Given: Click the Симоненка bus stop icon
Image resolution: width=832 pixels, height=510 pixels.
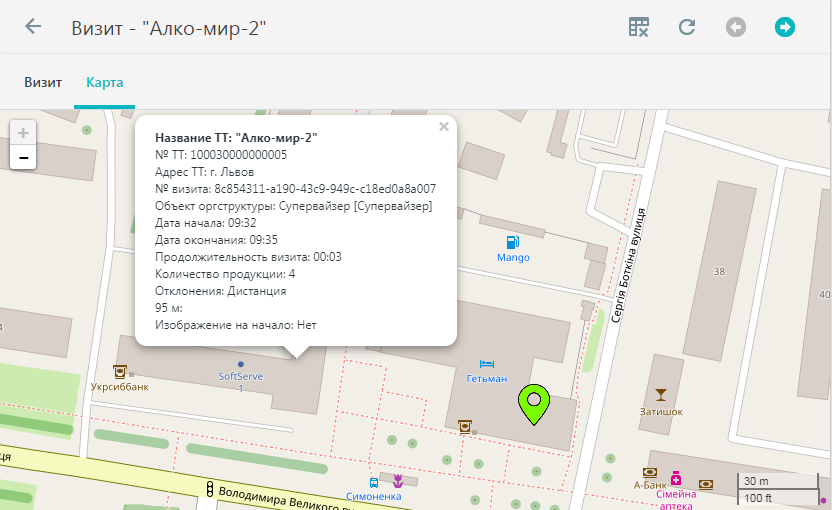Looking at the screenshot, I should pos(374,482).
